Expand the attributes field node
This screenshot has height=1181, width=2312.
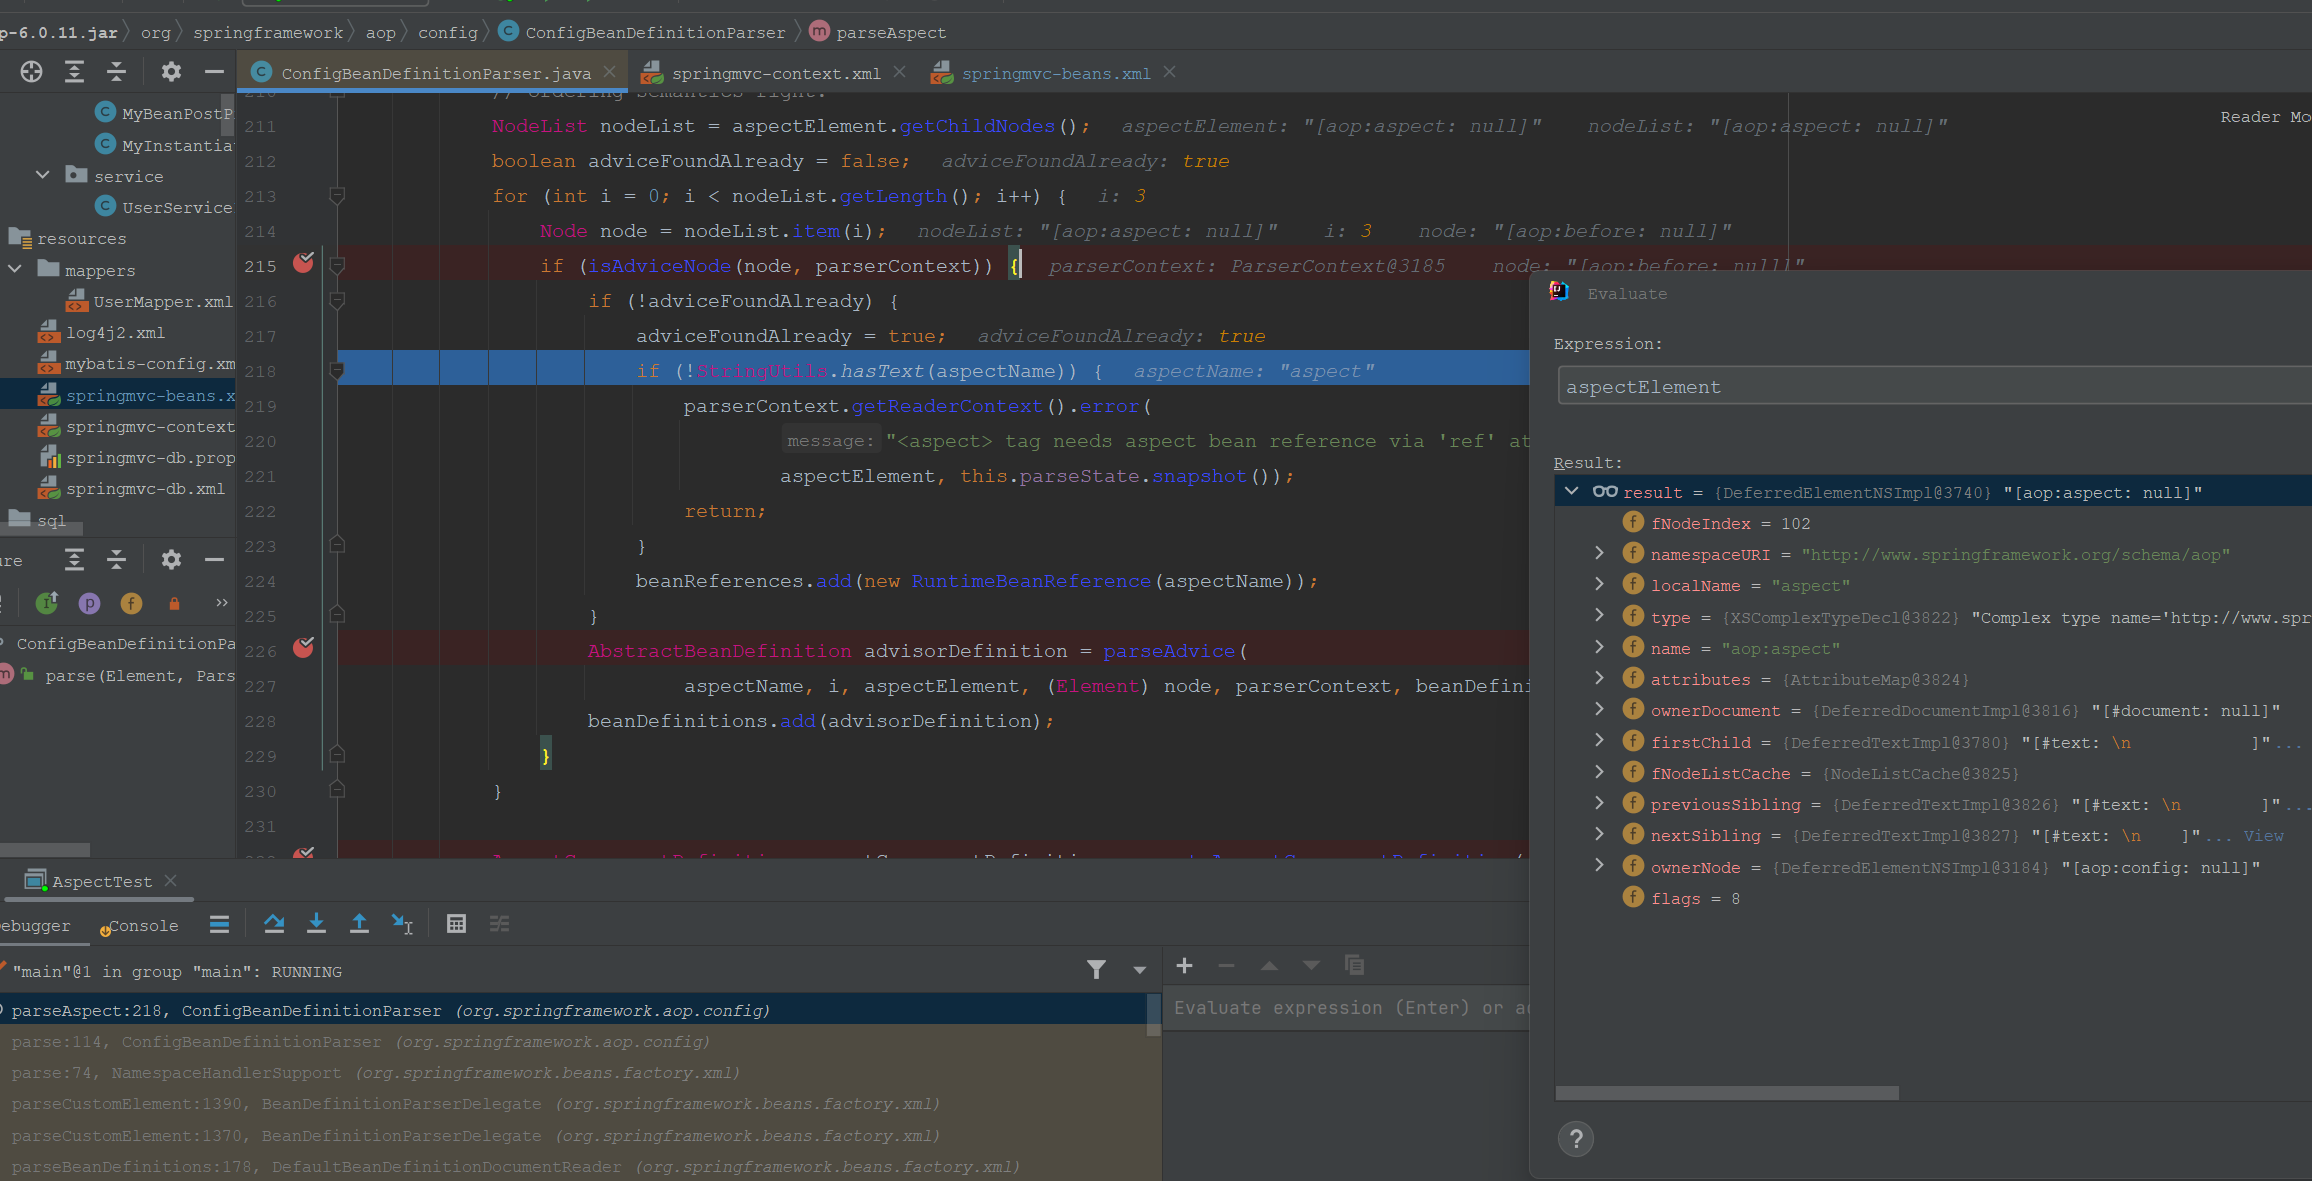(x=1599, y=678)
